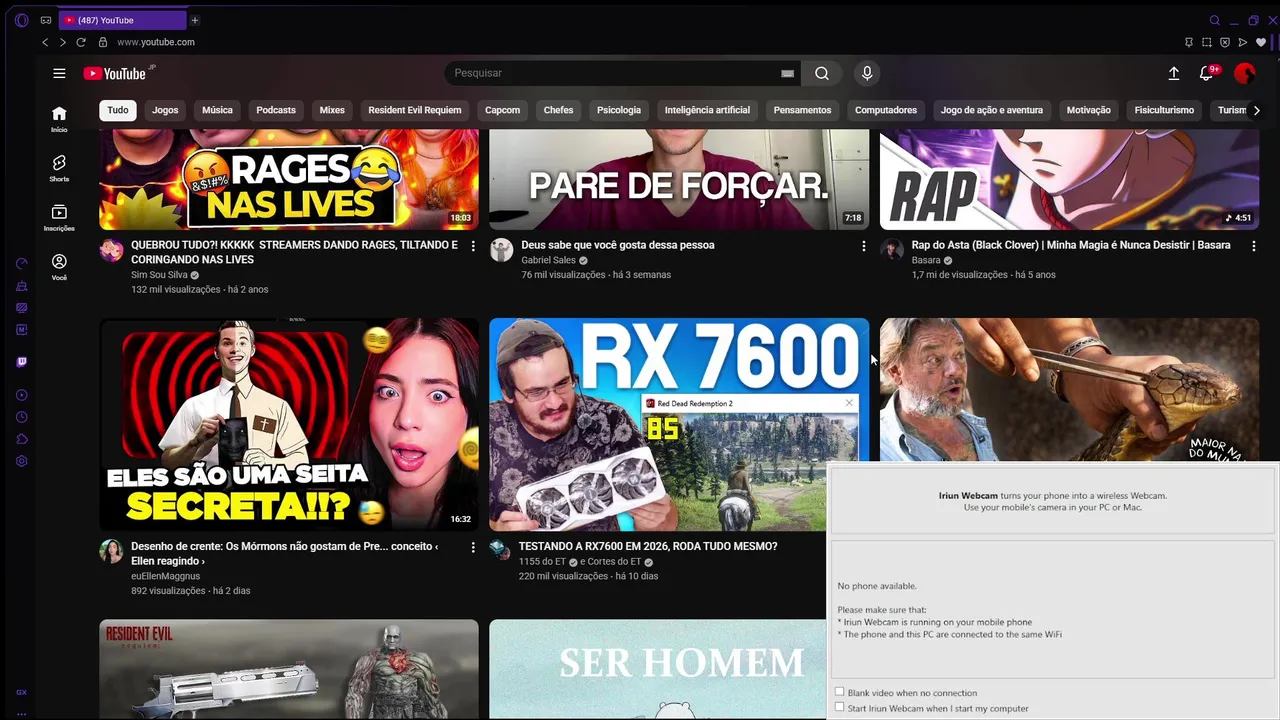
Task: Go back with the browser arrow
Action: [x=45, y=42]
